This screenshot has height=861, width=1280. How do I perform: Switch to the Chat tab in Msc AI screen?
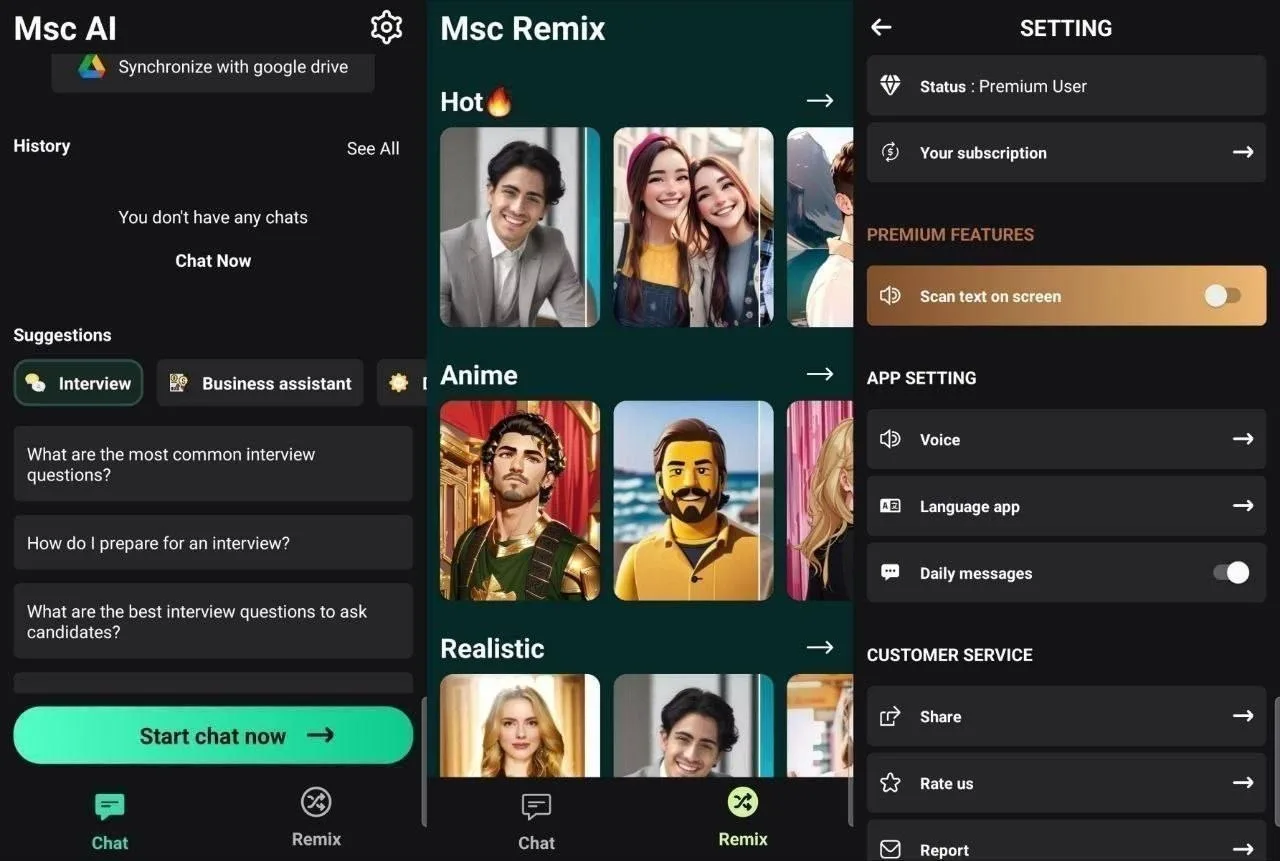click(110, 821)
